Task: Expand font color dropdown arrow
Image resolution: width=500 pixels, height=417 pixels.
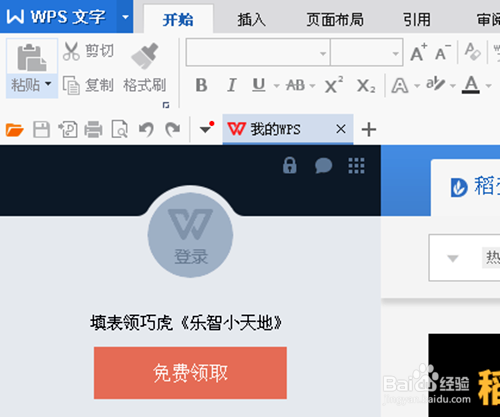Action: pyautogui.click(x=489, y=86)
